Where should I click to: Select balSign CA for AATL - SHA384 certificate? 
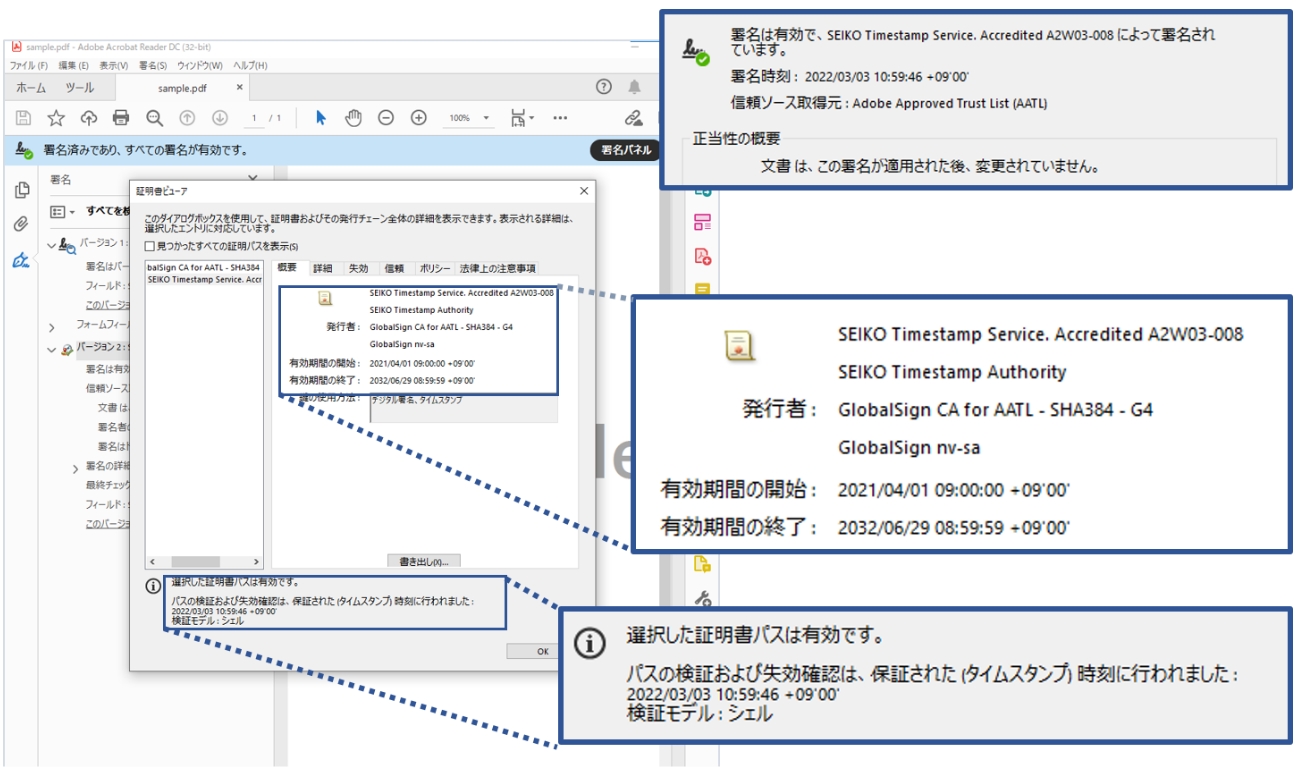[x=204, y=268]
